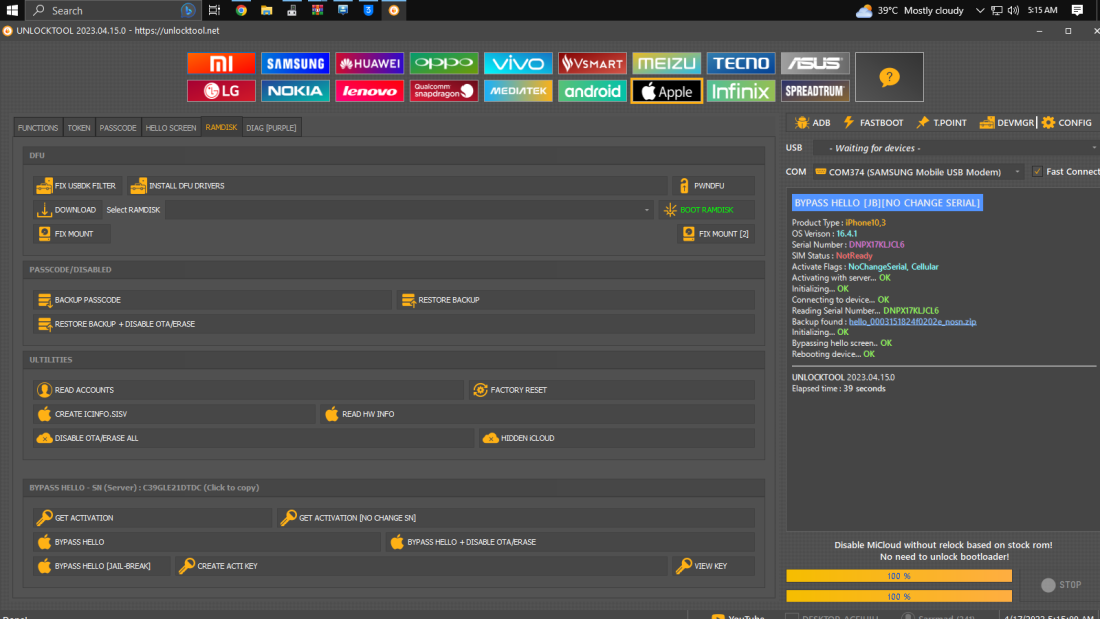The height and width of the screenshot is (619, 1100).
Task: Open the HELLO SCREEN tab
Action: pos(170,128)
